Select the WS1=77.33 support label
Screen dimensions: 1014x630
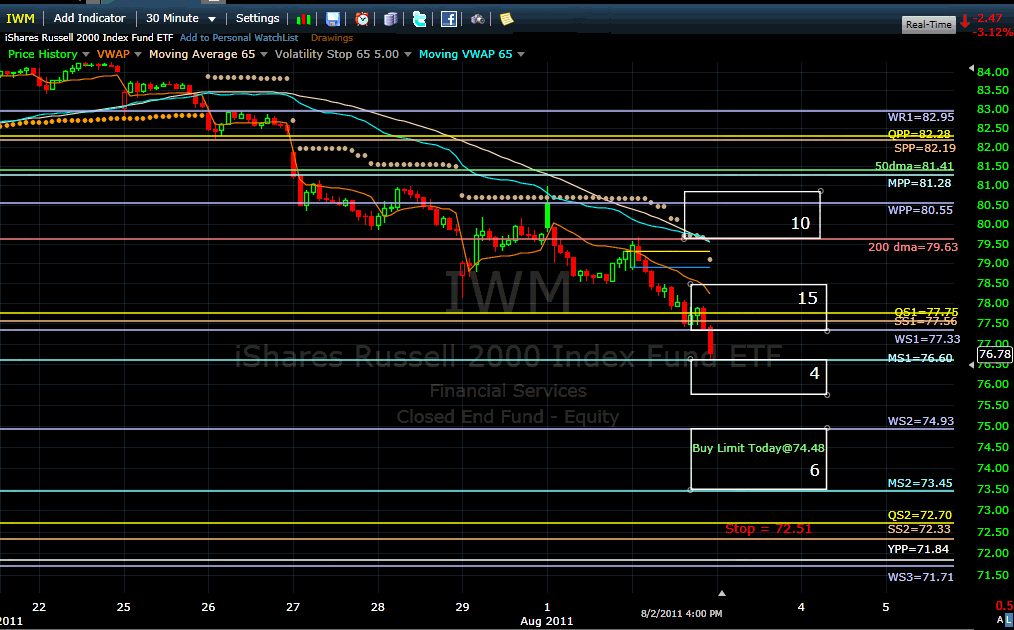tap(927, 339)
